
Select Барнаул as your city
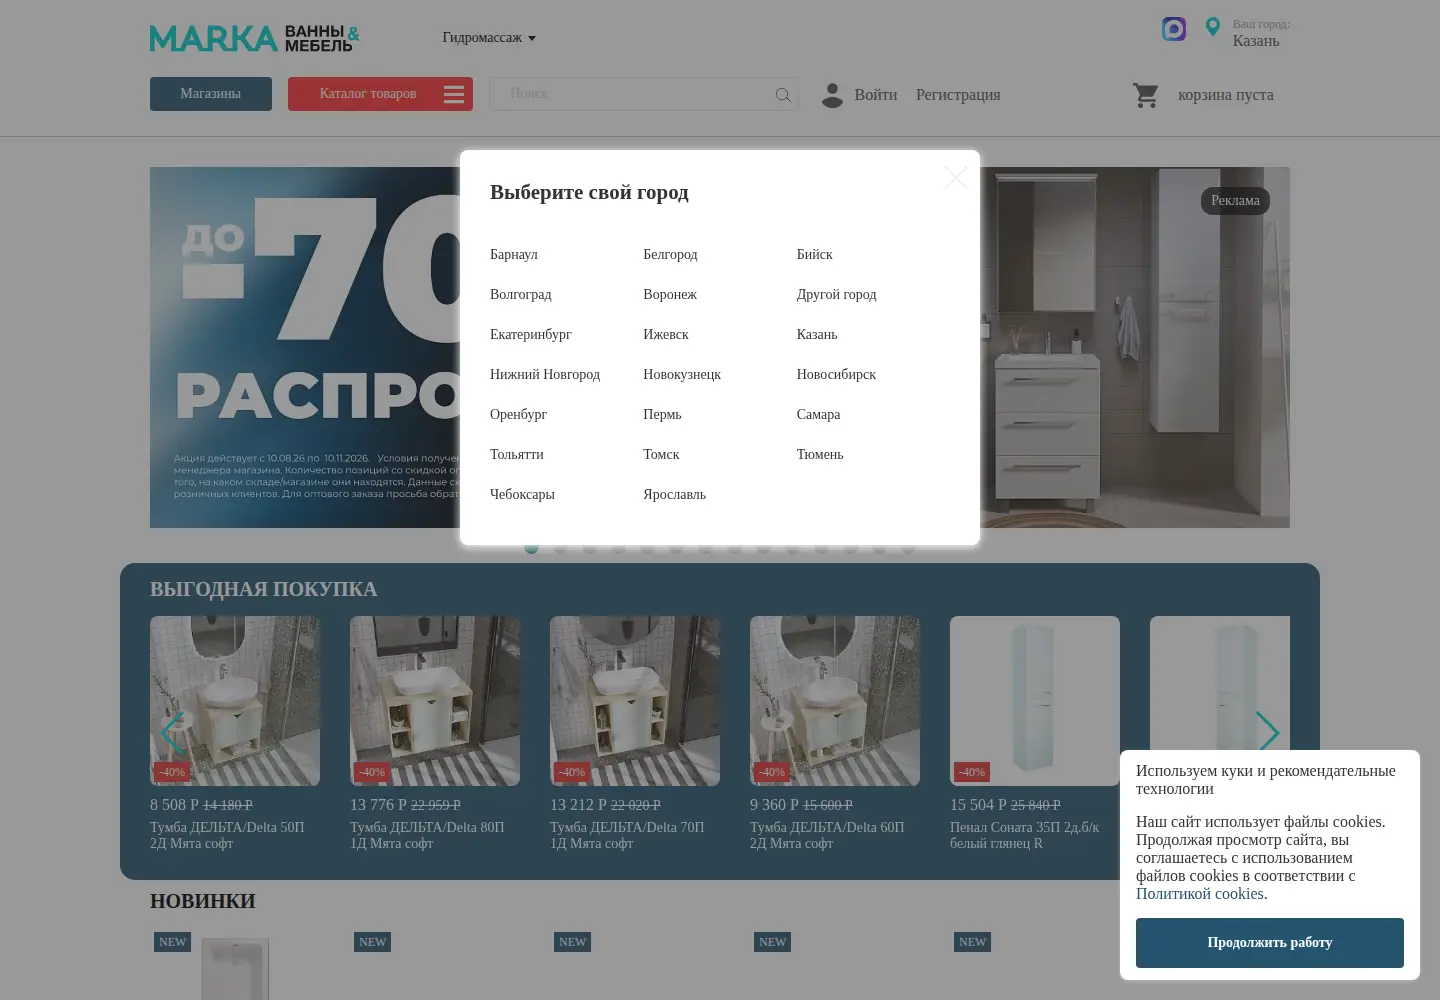[x=514, y=255]
